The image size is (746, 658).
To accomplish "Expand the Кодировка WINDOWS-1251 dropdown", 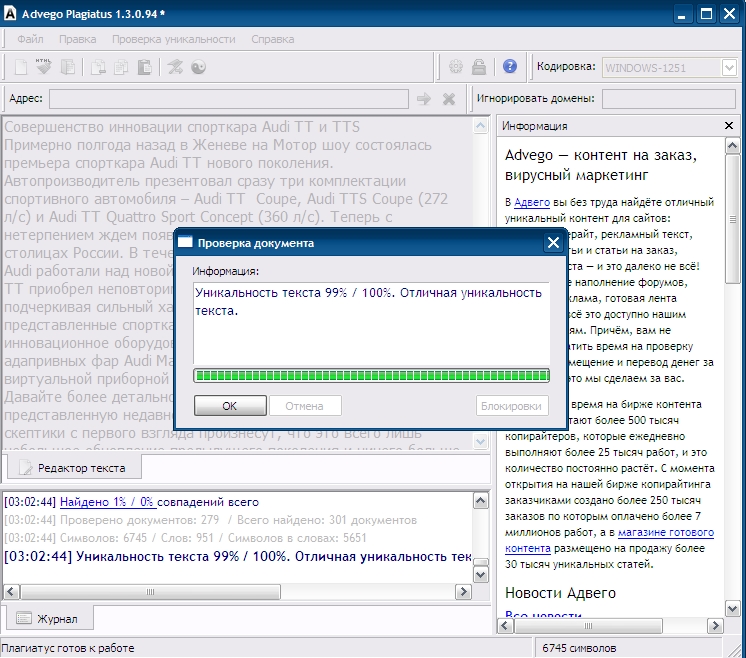I will click(x=729, y=68).
